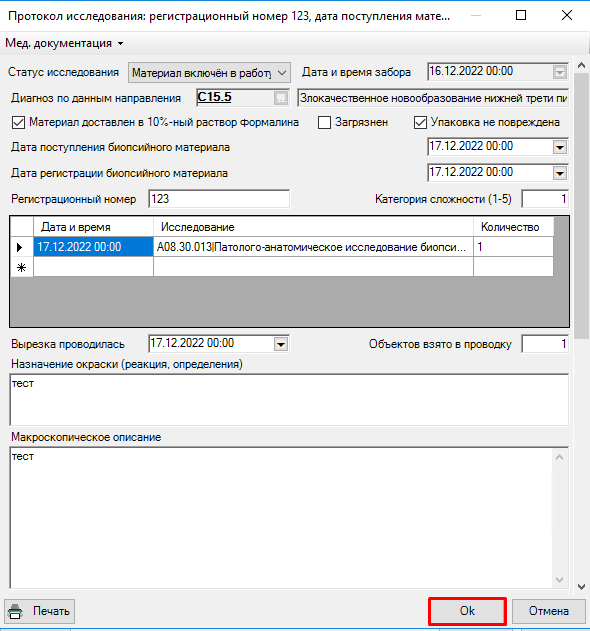Open Мед. документация menu

(x=64, y=43)
